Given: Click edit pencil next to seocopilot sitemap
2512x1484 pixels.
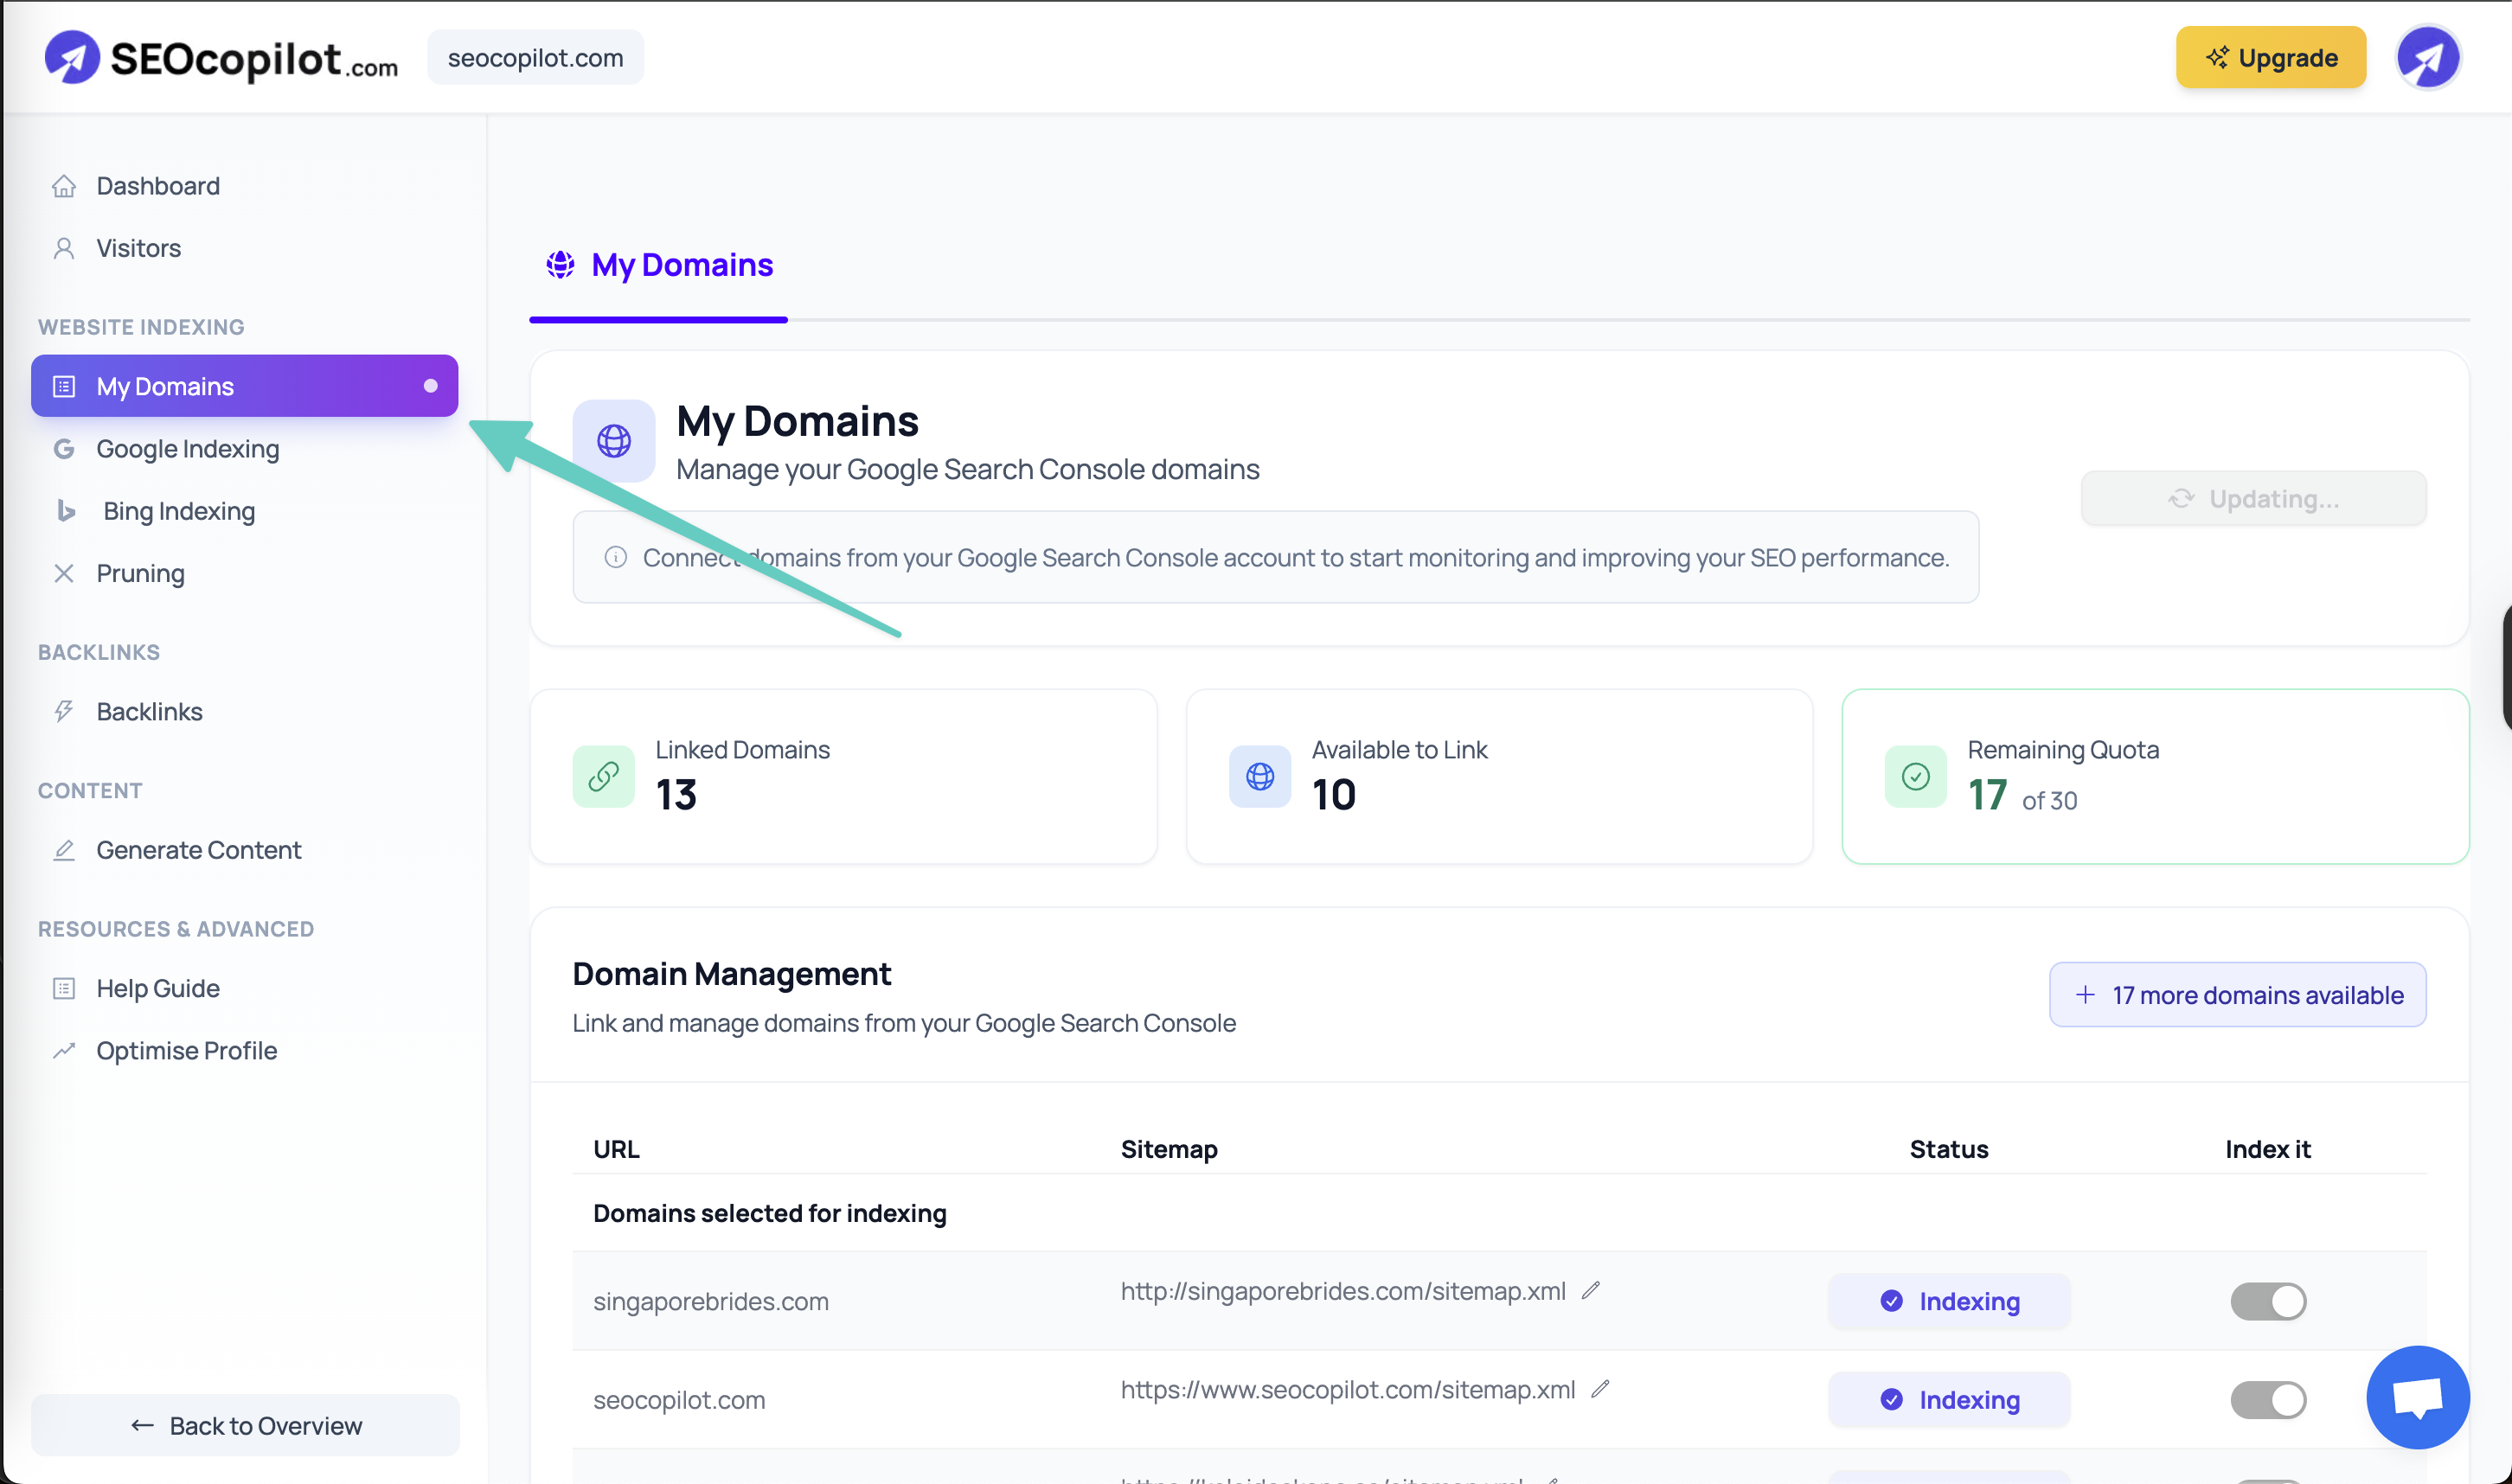Looking at the screenshot, I should [x=1600, y=1389].
